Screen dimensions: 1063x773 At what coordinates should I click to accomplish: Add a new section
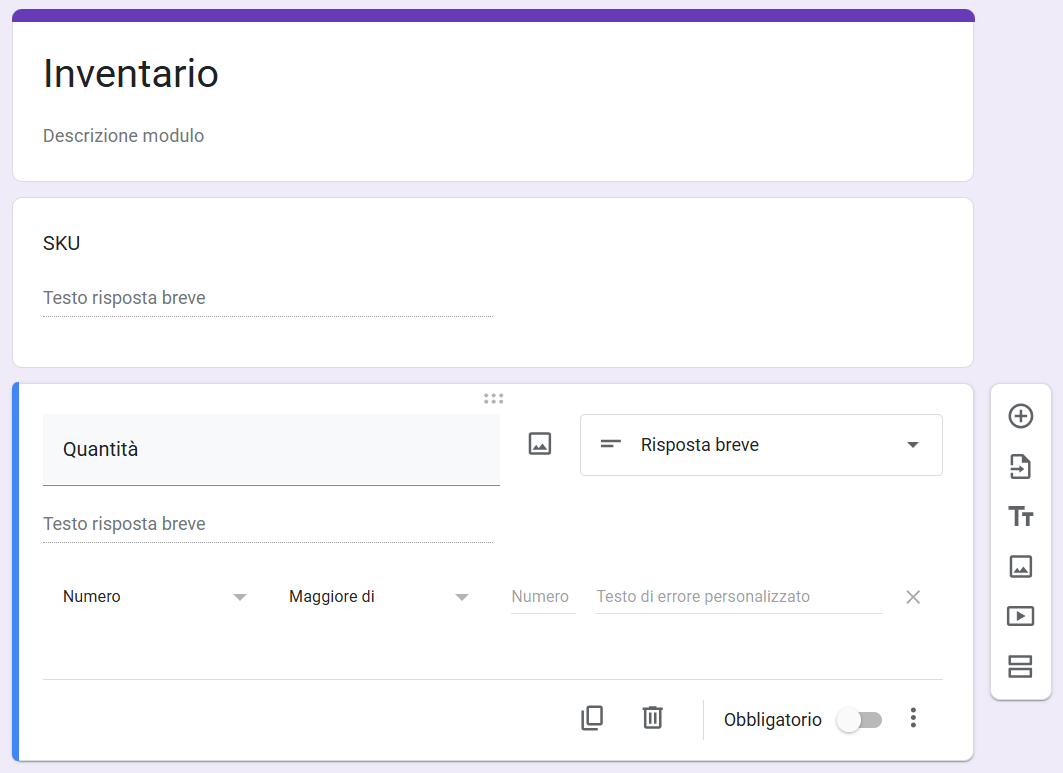pos(1020,666)
